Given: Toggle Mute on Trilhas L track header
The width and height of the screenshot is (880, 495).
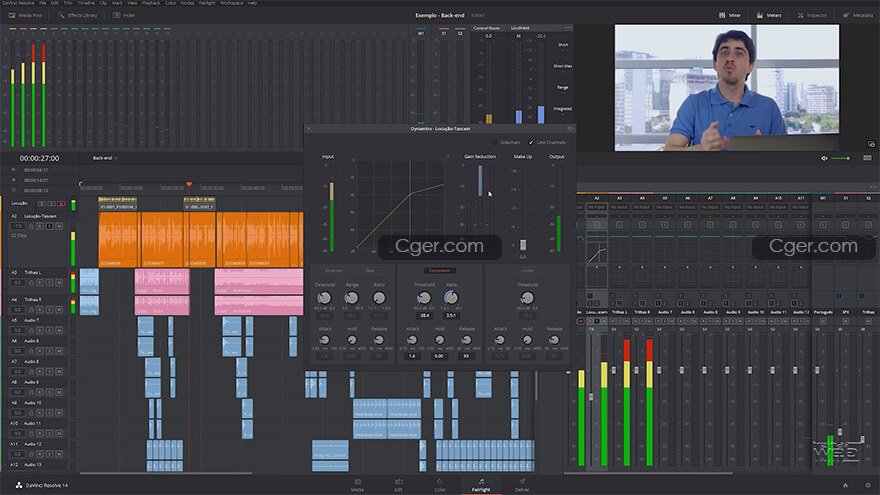Looking at the screenshot, I should click(59, 282).
